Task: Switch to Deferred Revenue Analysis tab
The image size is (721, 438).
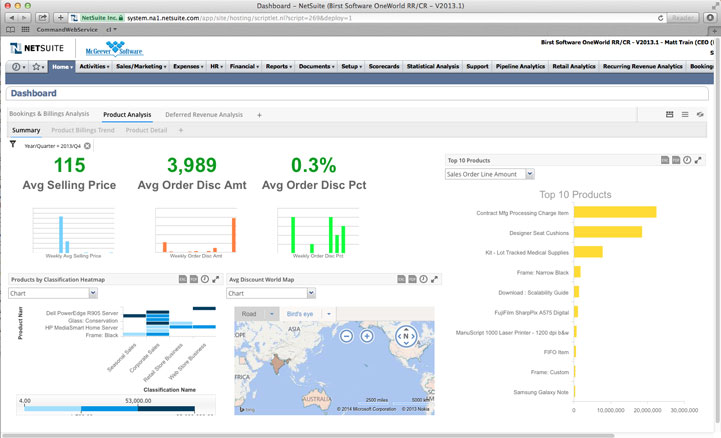Action: [x=204, y=115]
